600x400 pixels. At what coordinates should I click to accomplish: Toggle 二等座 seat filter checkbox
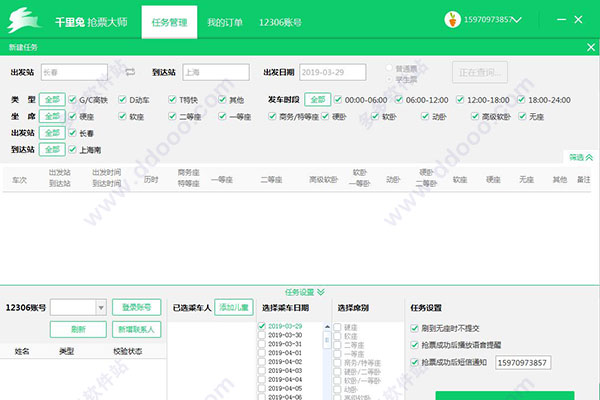tap(172, 116)
